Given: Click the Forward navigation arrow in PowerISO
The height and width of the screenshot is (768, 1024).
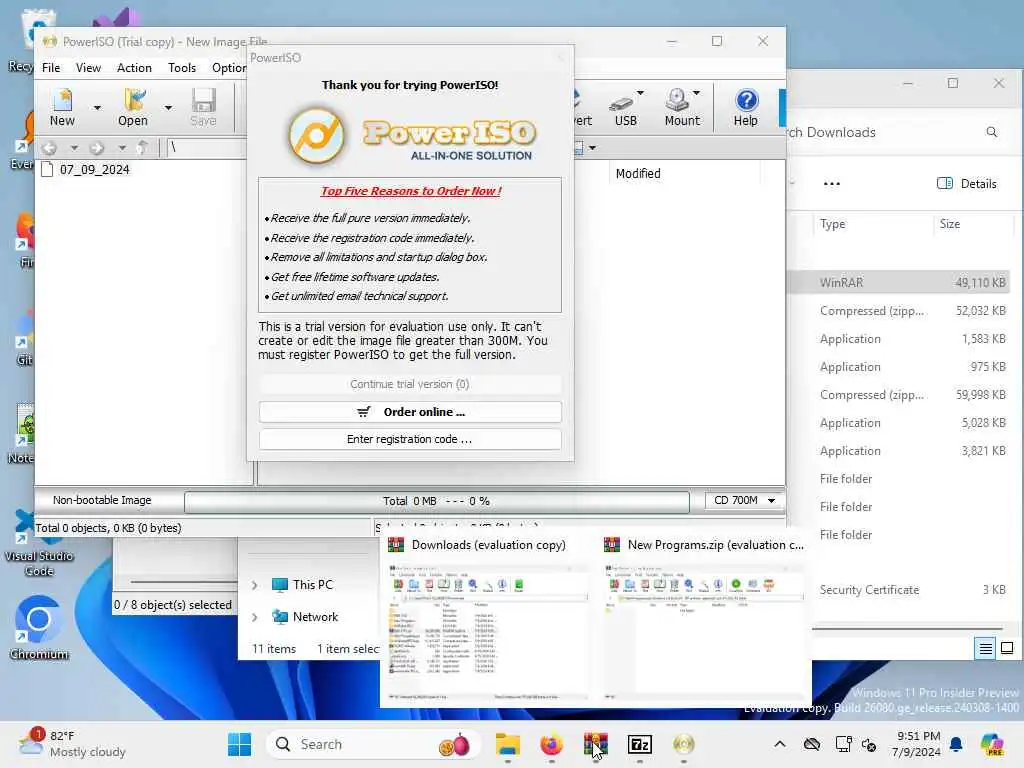Looking at the screenshot, I should [97, 148].
